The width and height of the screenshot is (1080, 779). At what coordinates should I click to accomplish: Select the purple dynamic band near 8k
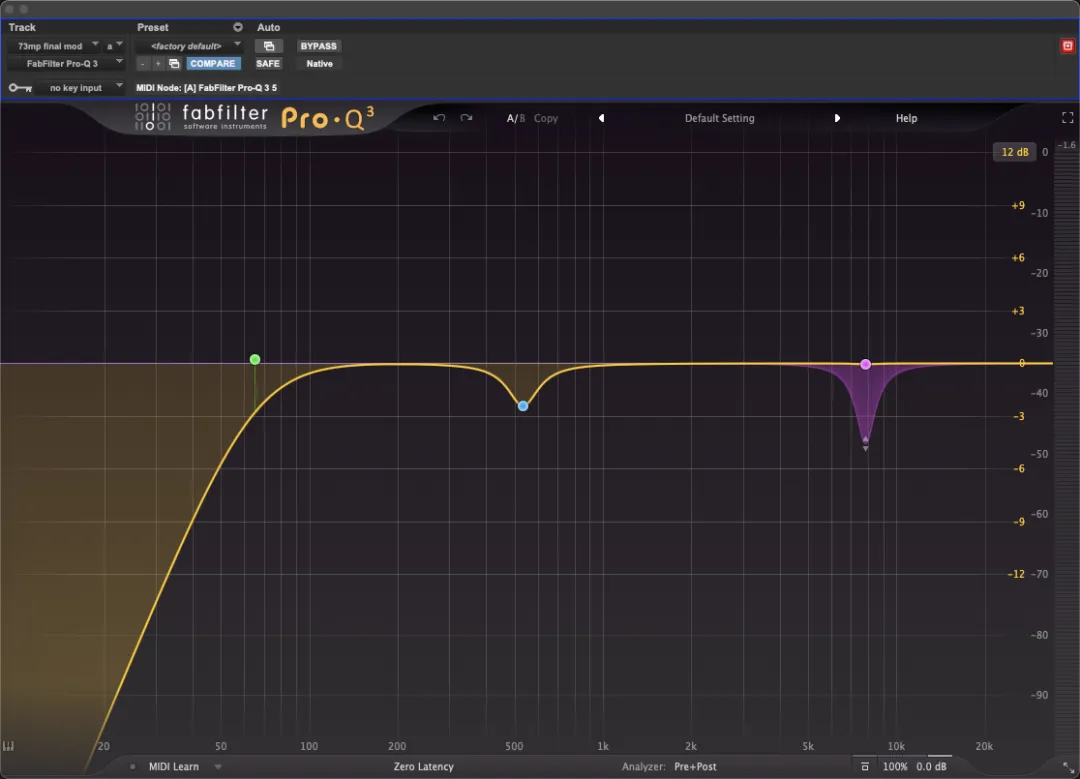[865, 364]
